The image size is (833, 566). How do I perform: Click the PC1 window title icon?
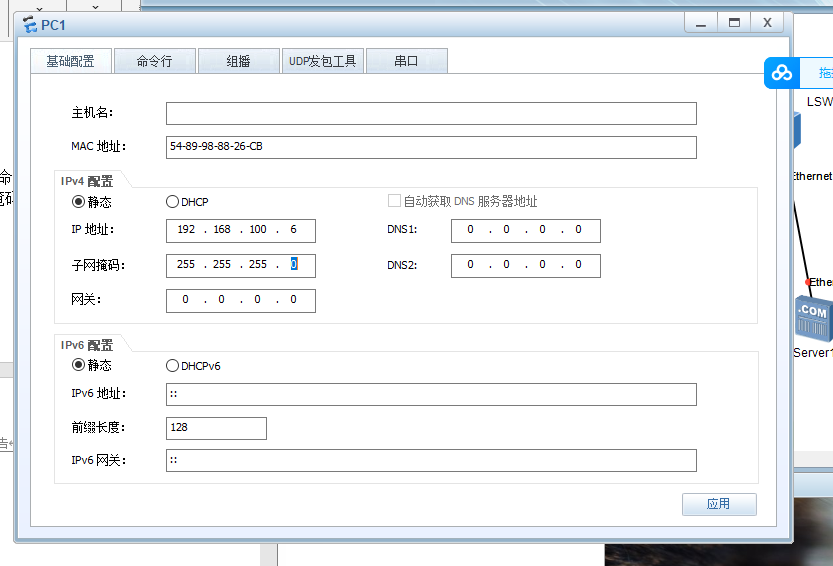[29, 24]
